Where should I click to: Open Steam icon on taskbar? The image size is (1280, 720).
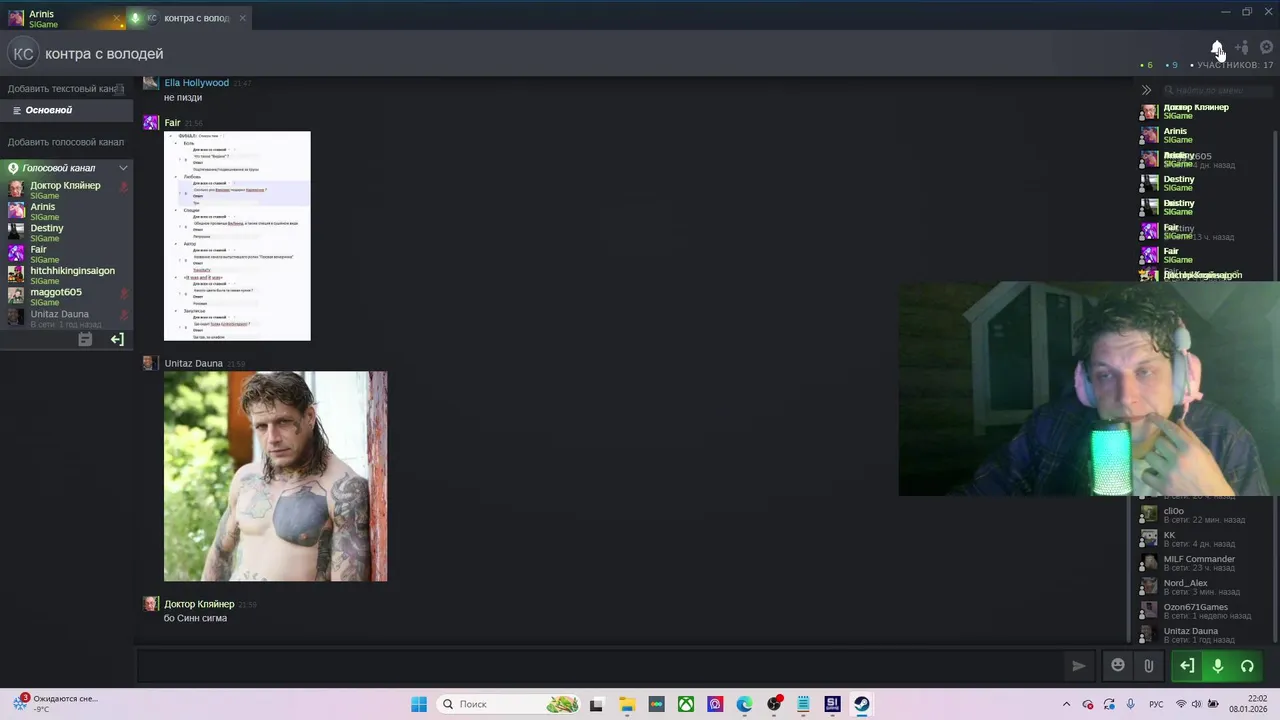861,704
